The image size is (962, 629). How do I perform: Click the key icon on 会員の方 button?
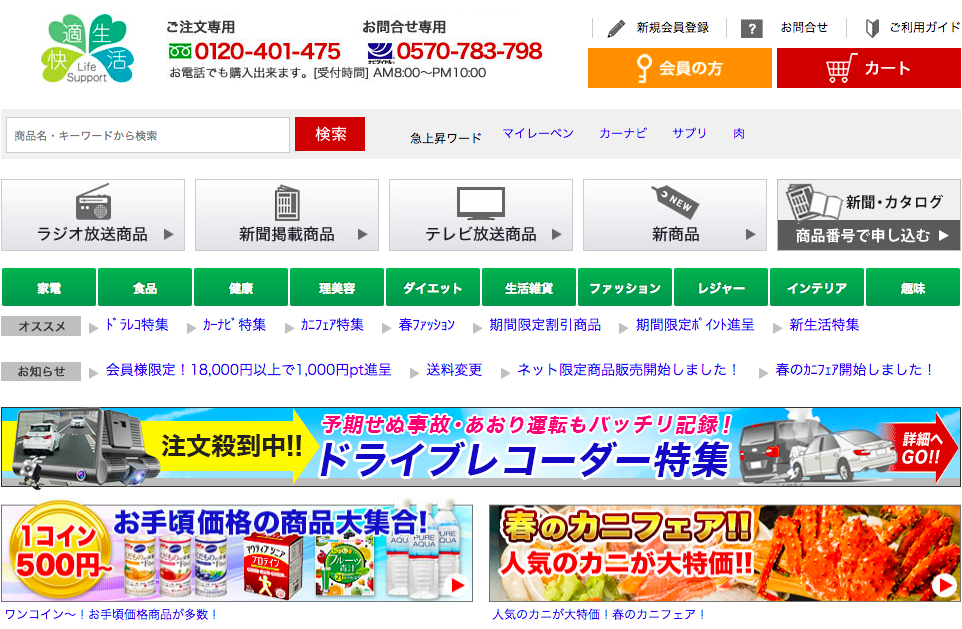click(643, 68)
